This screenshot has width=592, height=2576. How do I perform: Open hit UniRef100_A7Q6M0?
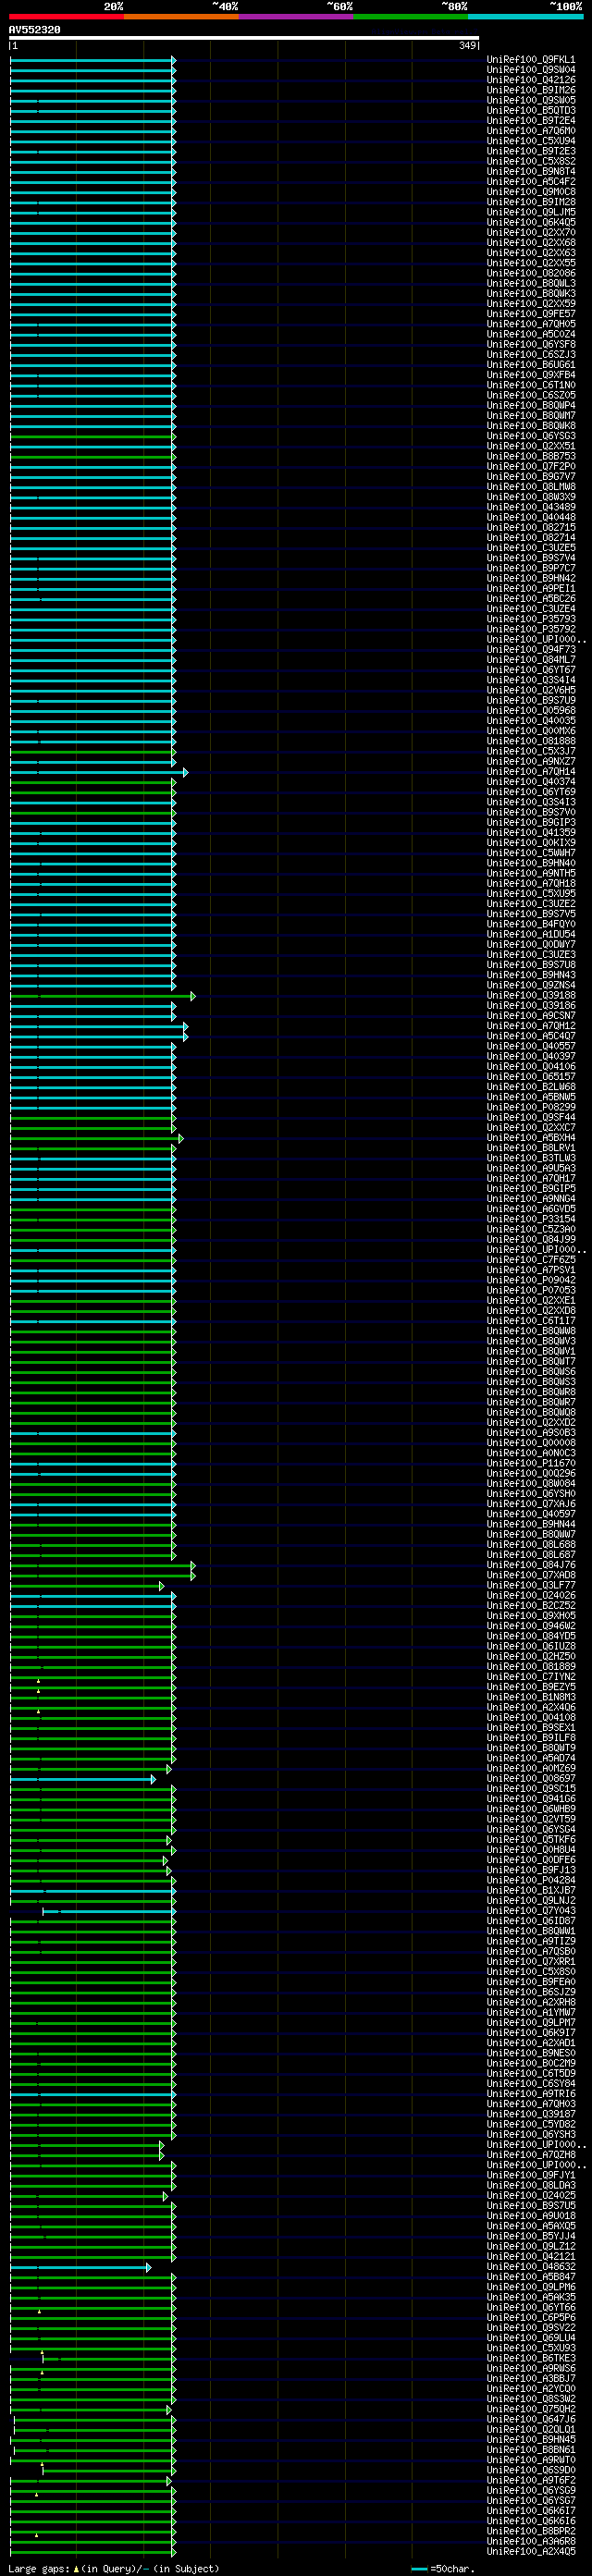tap(531, 131)
